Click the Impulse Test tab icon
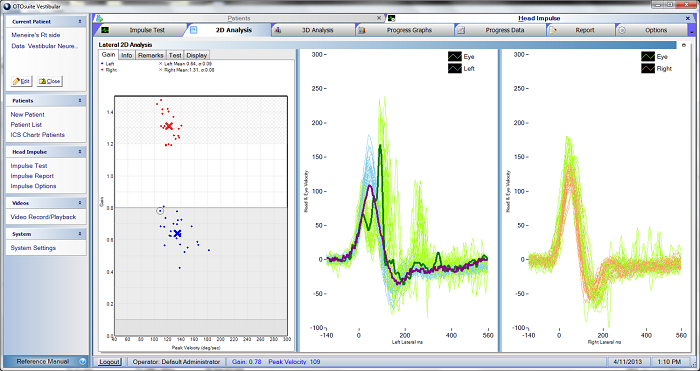This screenshot has height=371, width=700. [x=105, y=30]
